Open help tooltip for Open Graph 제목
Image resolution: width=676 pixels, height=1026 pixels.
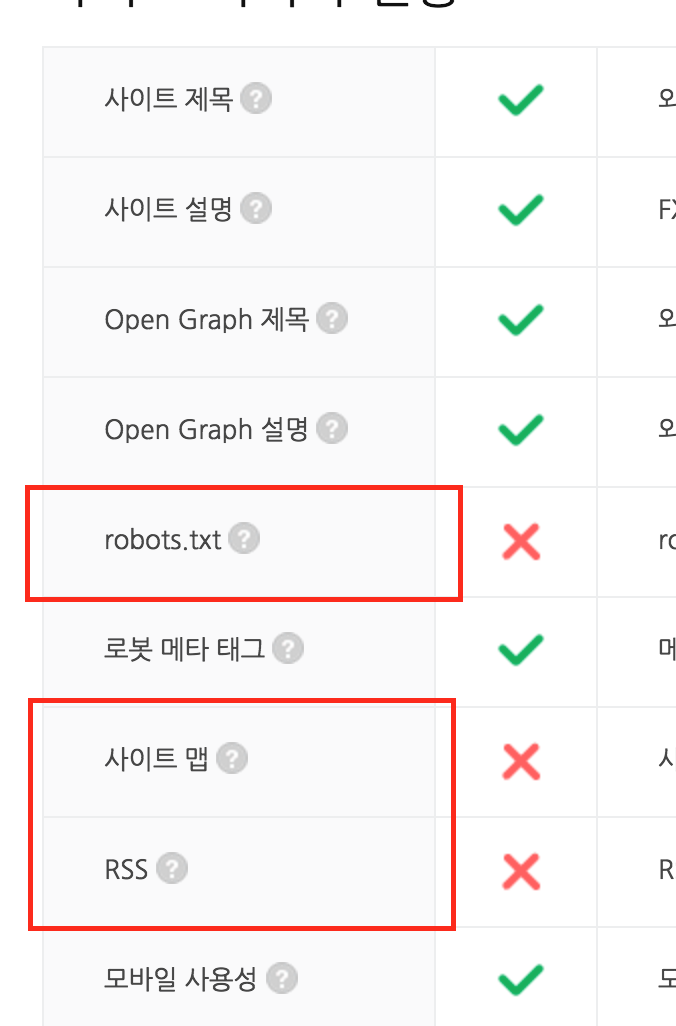[x=332, y=319]
